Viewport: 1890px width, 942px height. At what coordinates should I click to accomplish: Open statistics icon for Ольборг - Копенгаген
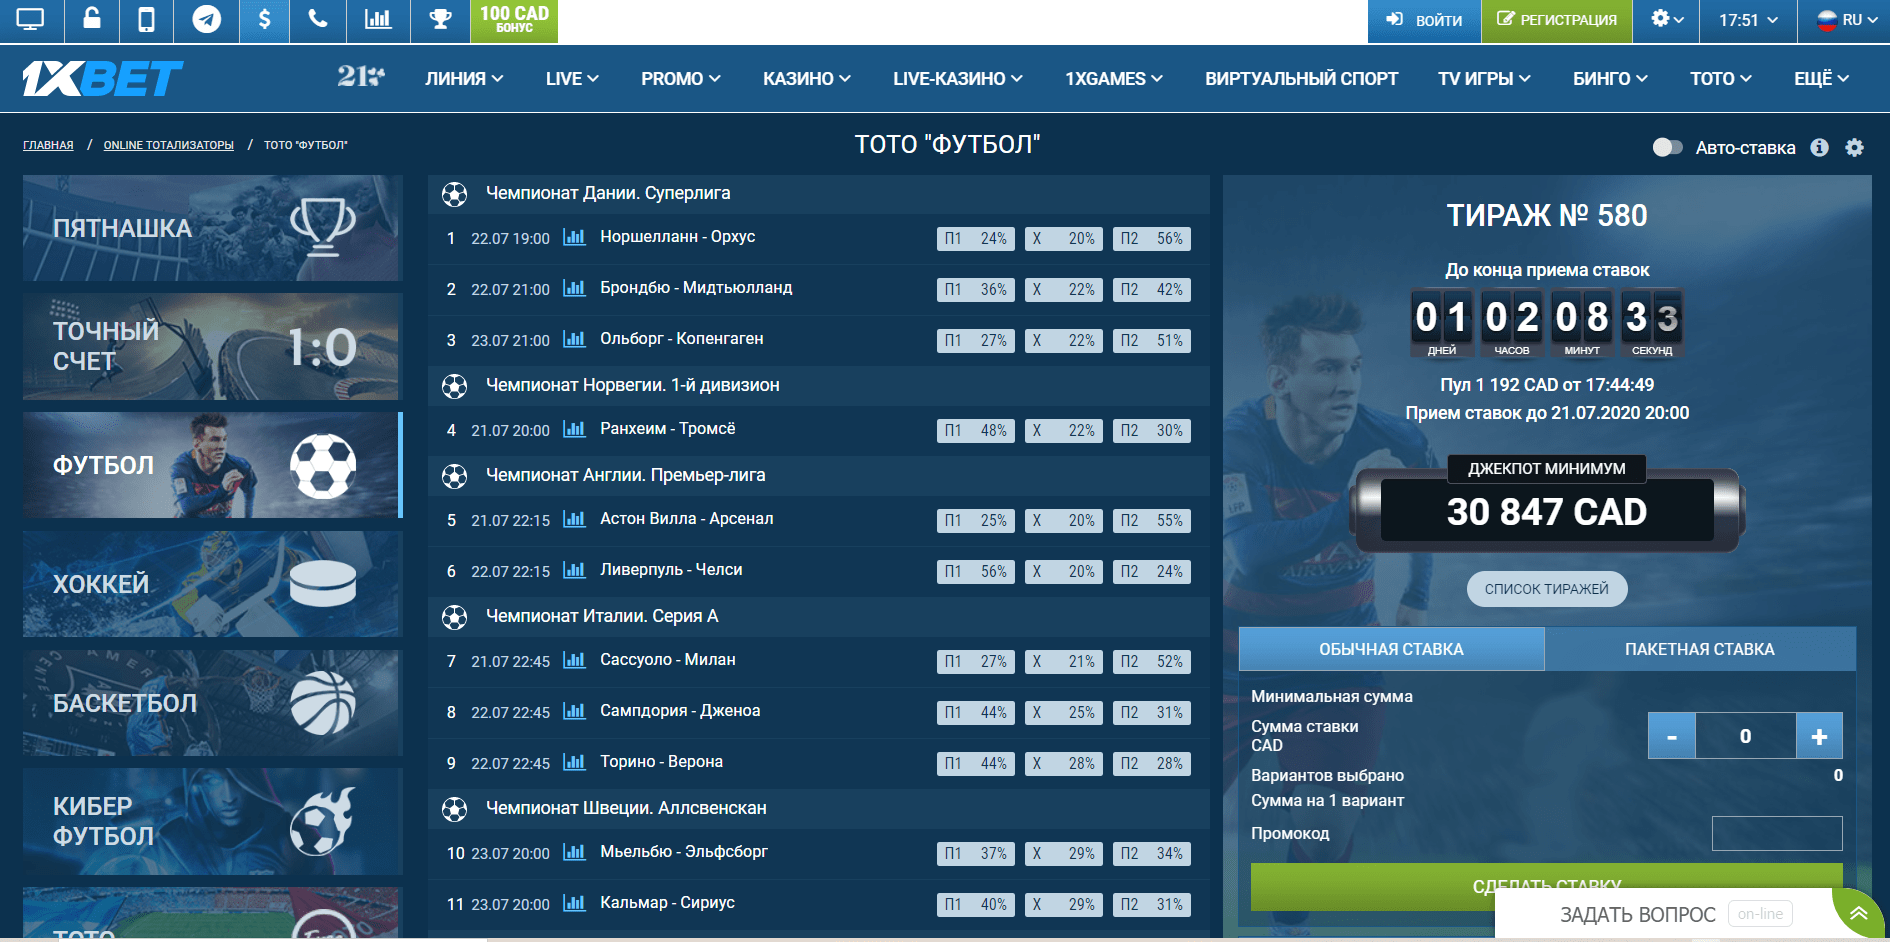[x=574, y=339]
